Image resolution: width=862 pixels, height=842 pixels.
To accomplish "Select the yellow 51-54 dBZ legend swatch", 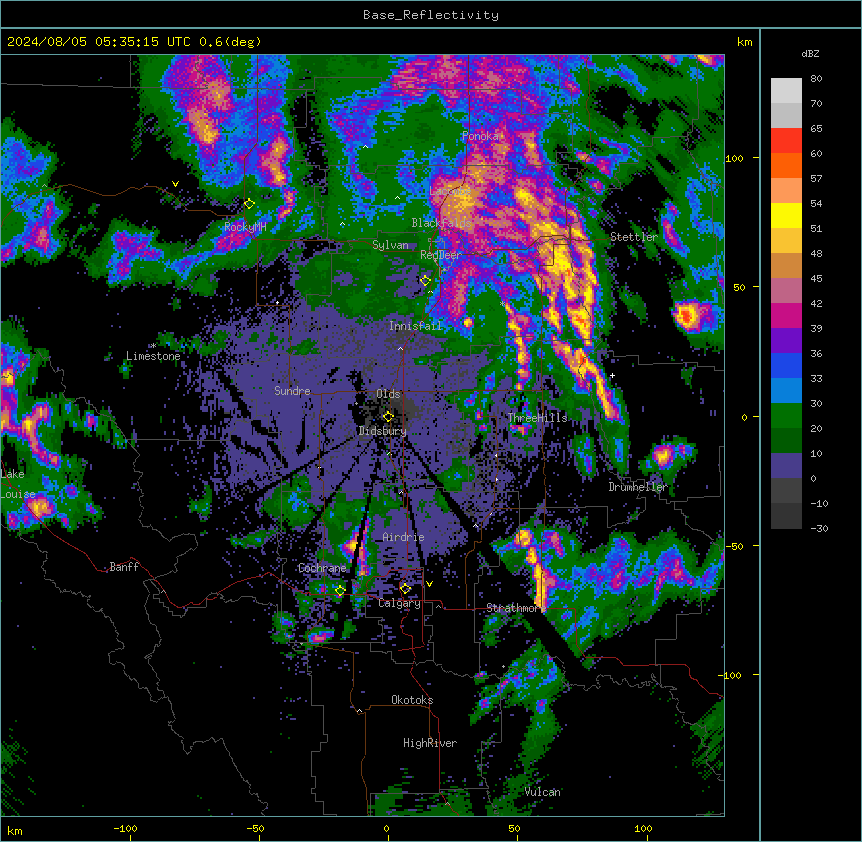I will point(786,215).
